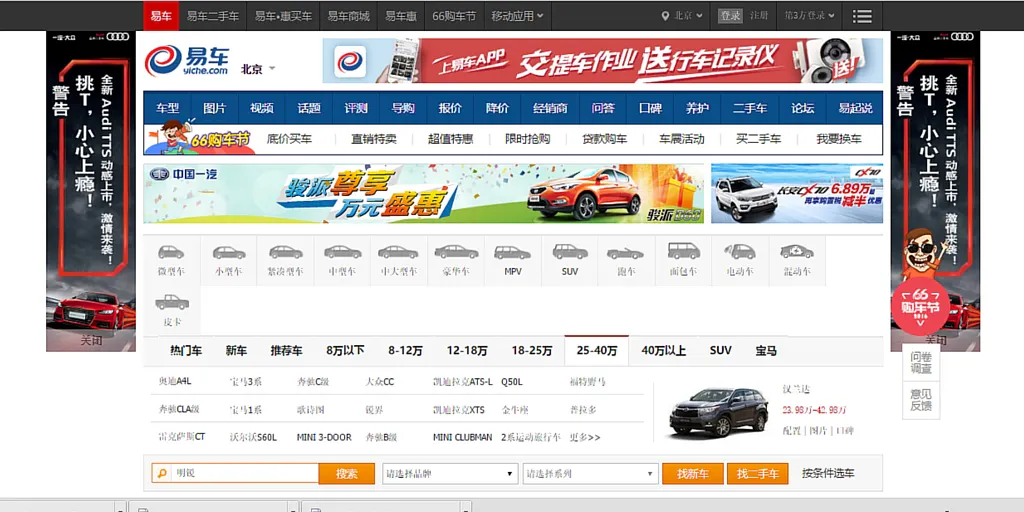Close the left Audi TTS ad via 关闭
Screen dimensions: 1024x512
91,340
